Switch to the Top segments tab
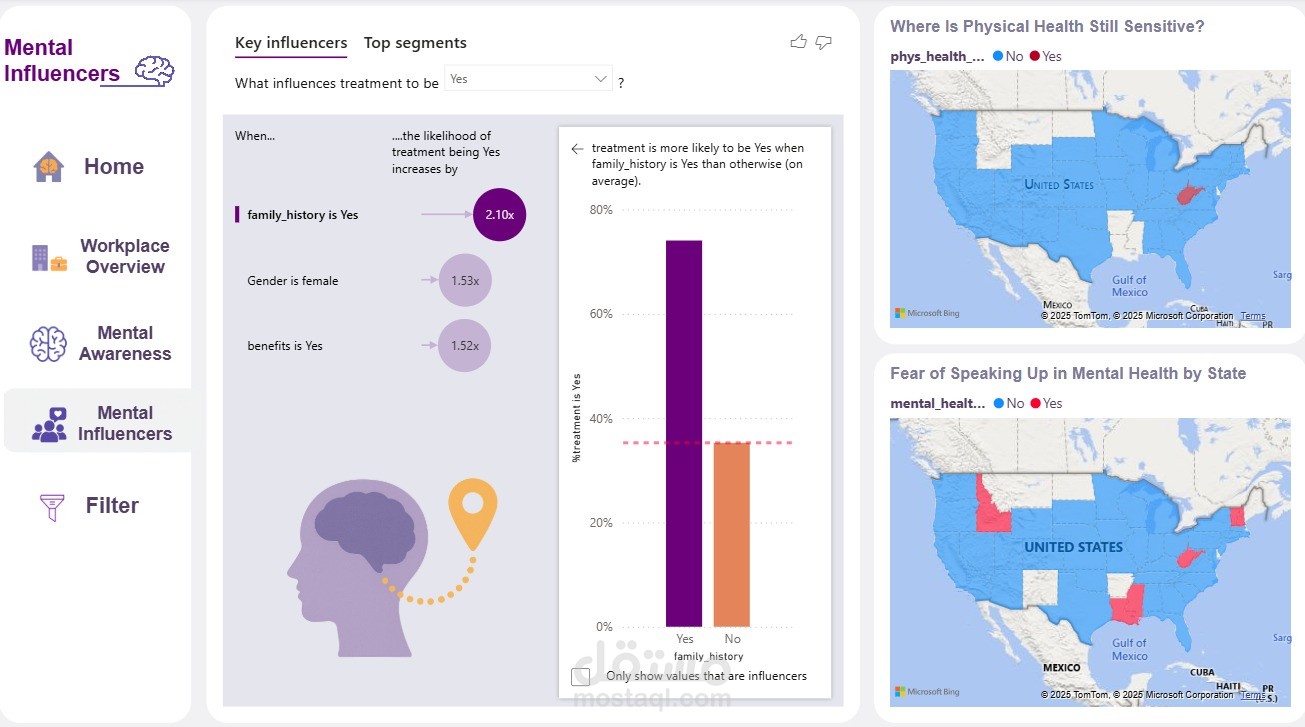Image resolution: width=1305 pixels, height=727 pixels. coord(415,43)
